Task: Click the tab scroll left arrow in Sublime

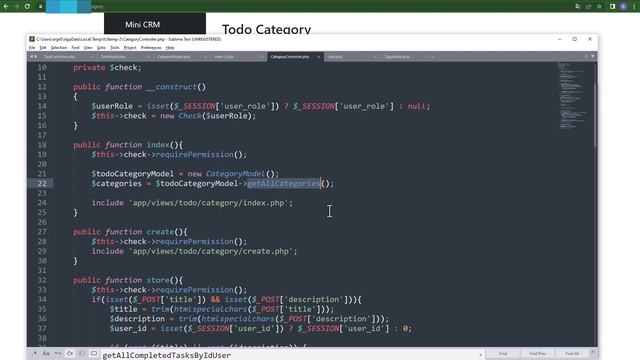Action: click(31, 57)
